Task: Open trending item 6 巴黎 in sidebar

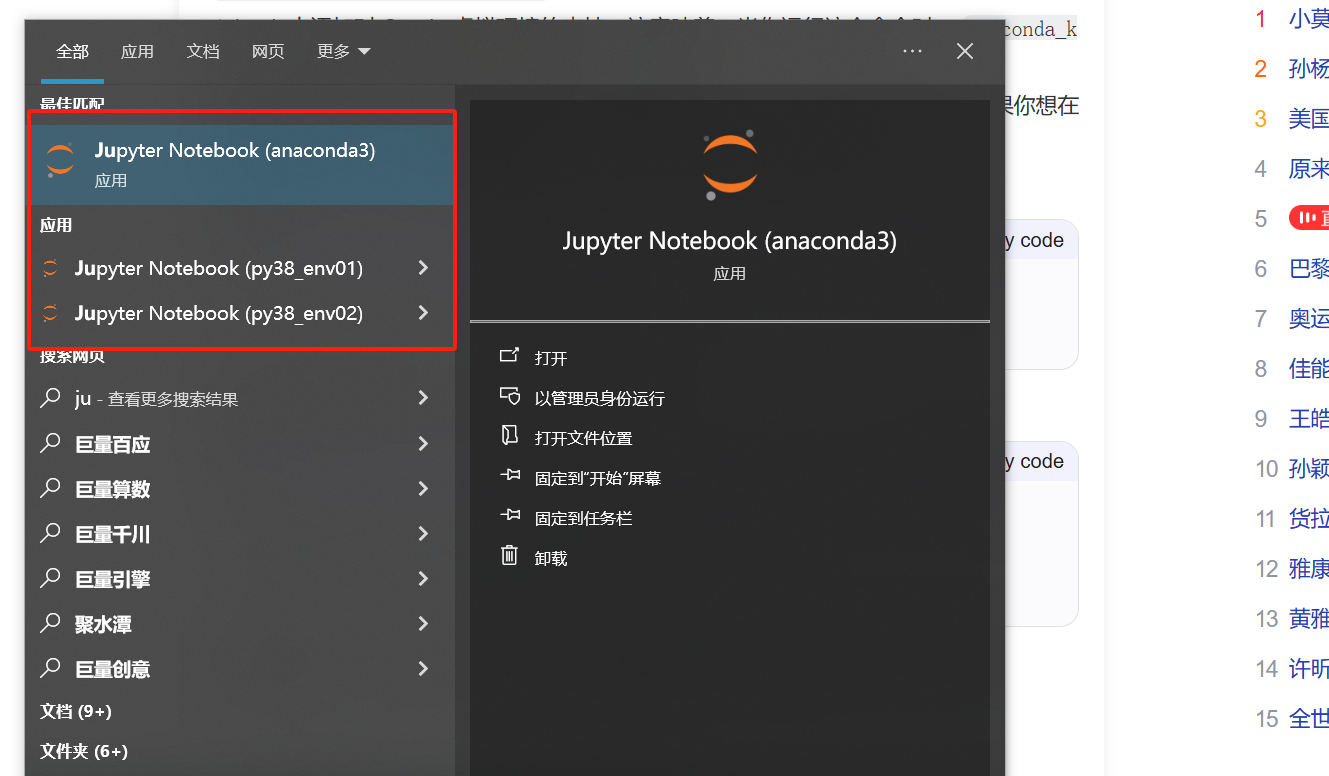Action: click(x=1309, y=268)
